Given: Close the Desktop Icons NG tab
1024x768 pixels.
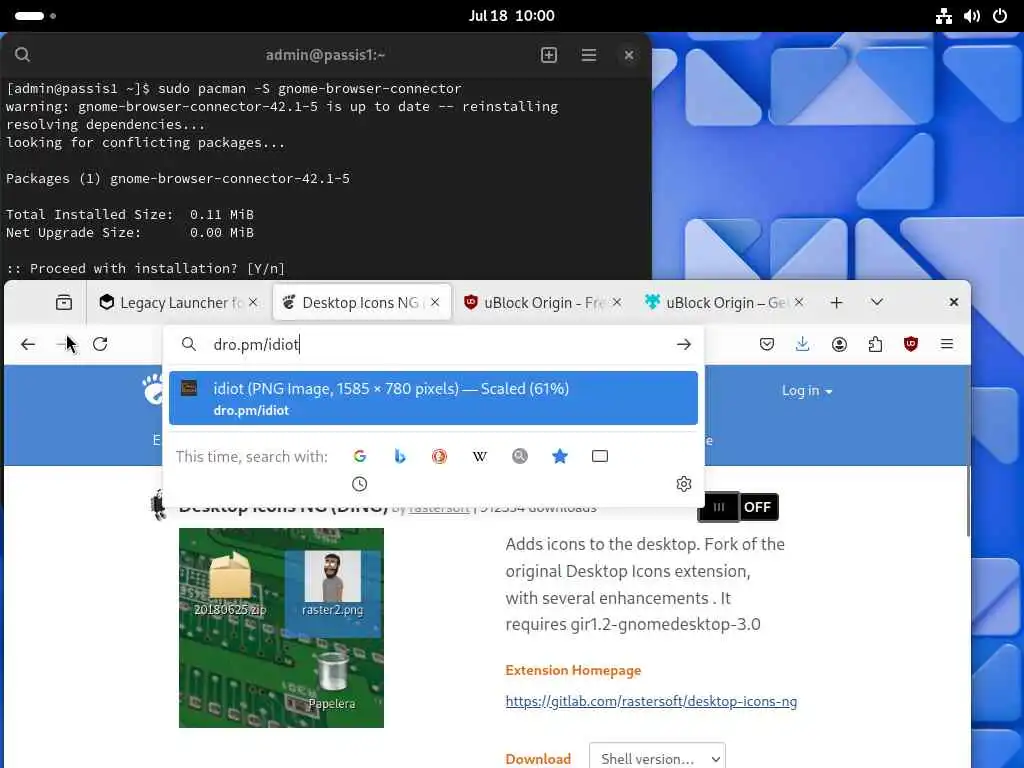Looking at the screenshot, I should tap(435, 302).
